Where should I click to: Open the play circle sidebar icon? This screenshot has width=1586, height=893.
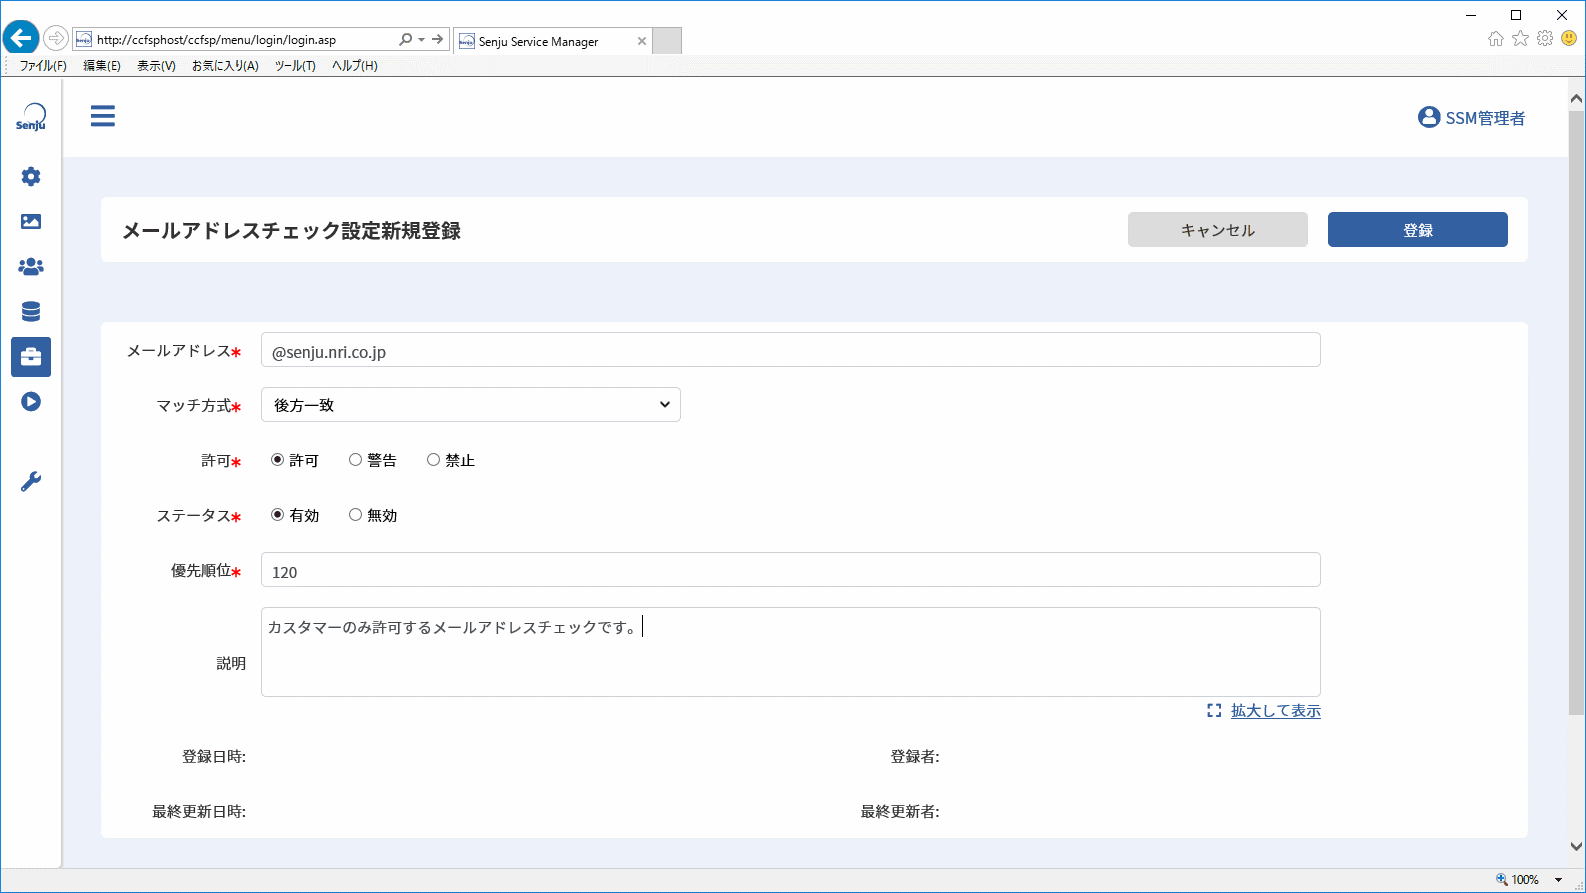tap(31, 402)
